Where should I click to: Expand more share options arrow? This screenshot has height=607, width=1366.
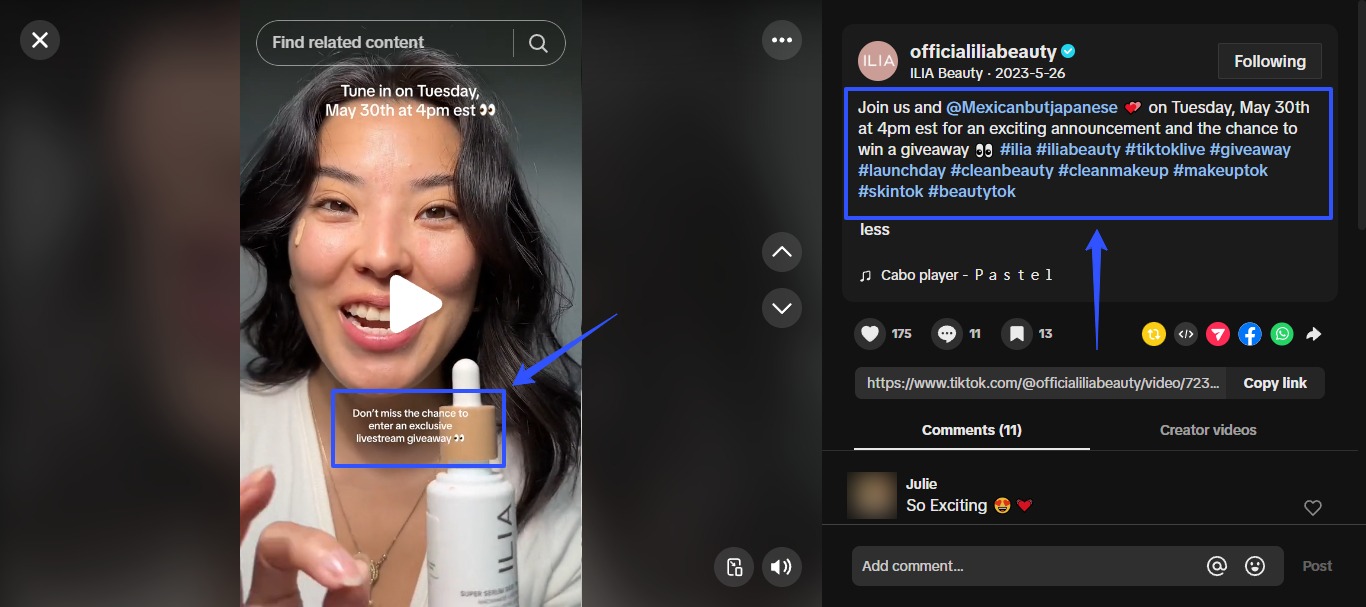point(1314,335)
